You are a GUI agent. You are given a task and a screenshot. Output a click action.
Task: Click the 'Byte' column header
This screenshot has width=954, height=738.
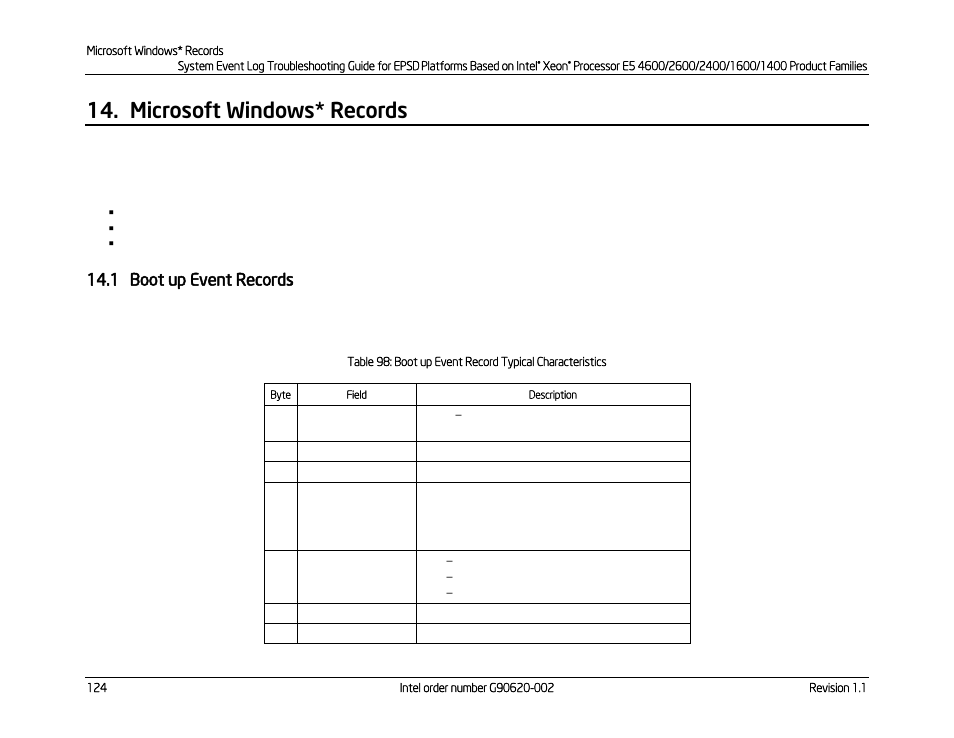click(280, 395)
